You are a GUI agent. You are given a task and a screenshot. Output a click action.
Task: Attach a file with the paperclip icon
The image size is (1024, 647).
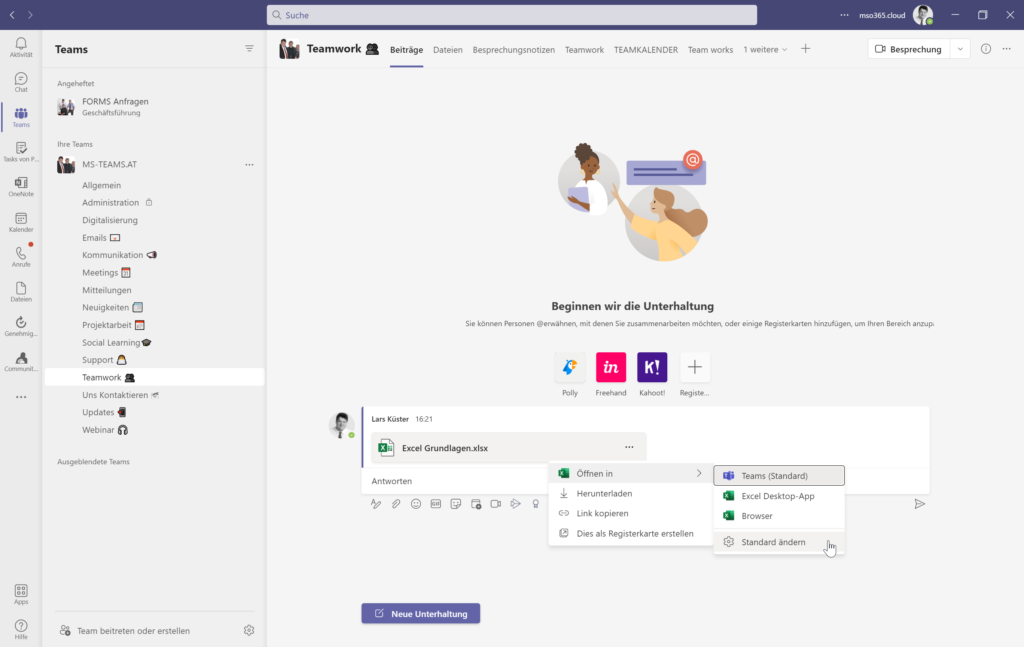pyautogui.click(x=396, y=504)
